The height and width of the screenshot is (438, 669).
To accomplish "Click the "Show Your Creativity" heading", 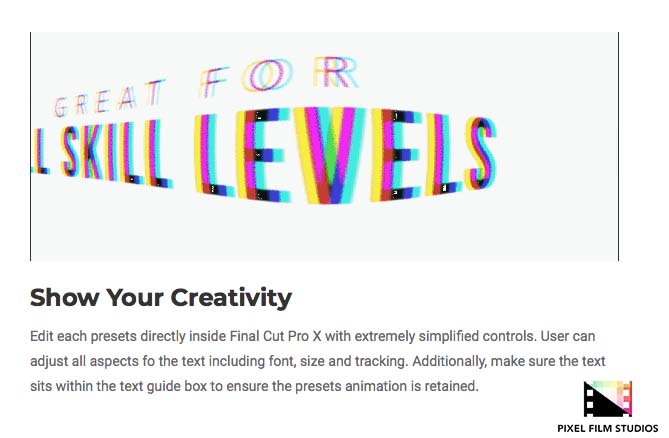I will coord(161,298).
